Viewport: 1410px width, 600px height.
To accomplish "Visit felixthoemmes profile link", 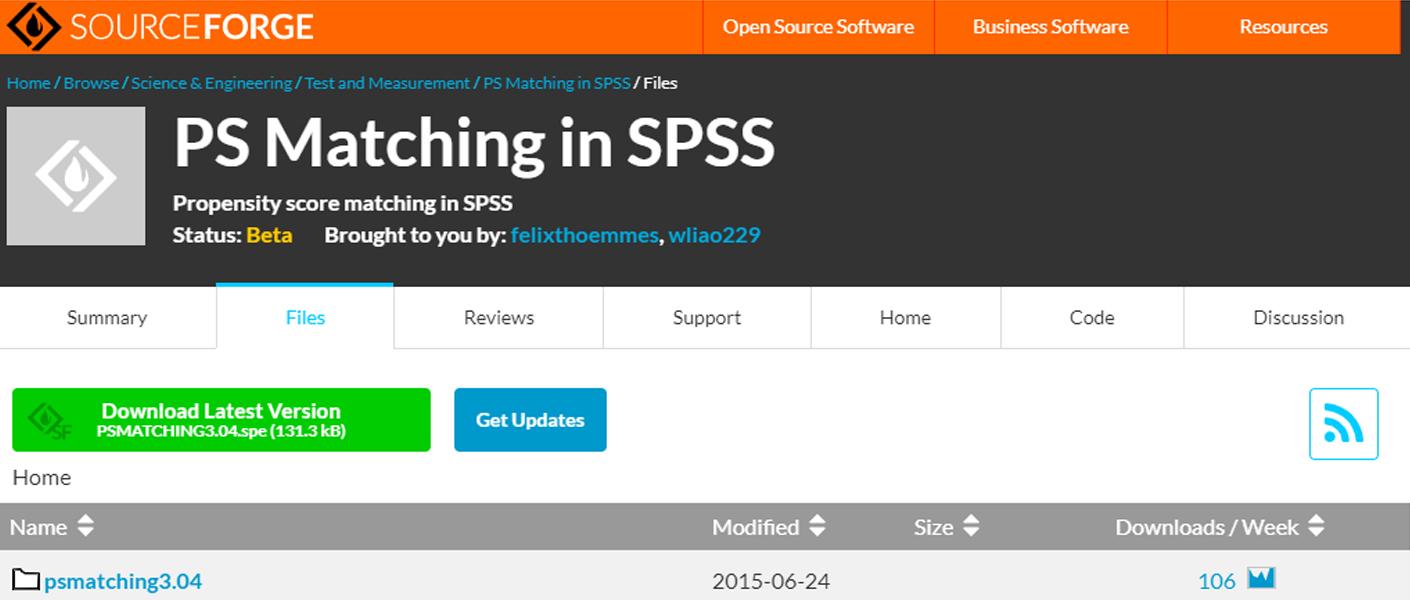I will coord(584,236).
